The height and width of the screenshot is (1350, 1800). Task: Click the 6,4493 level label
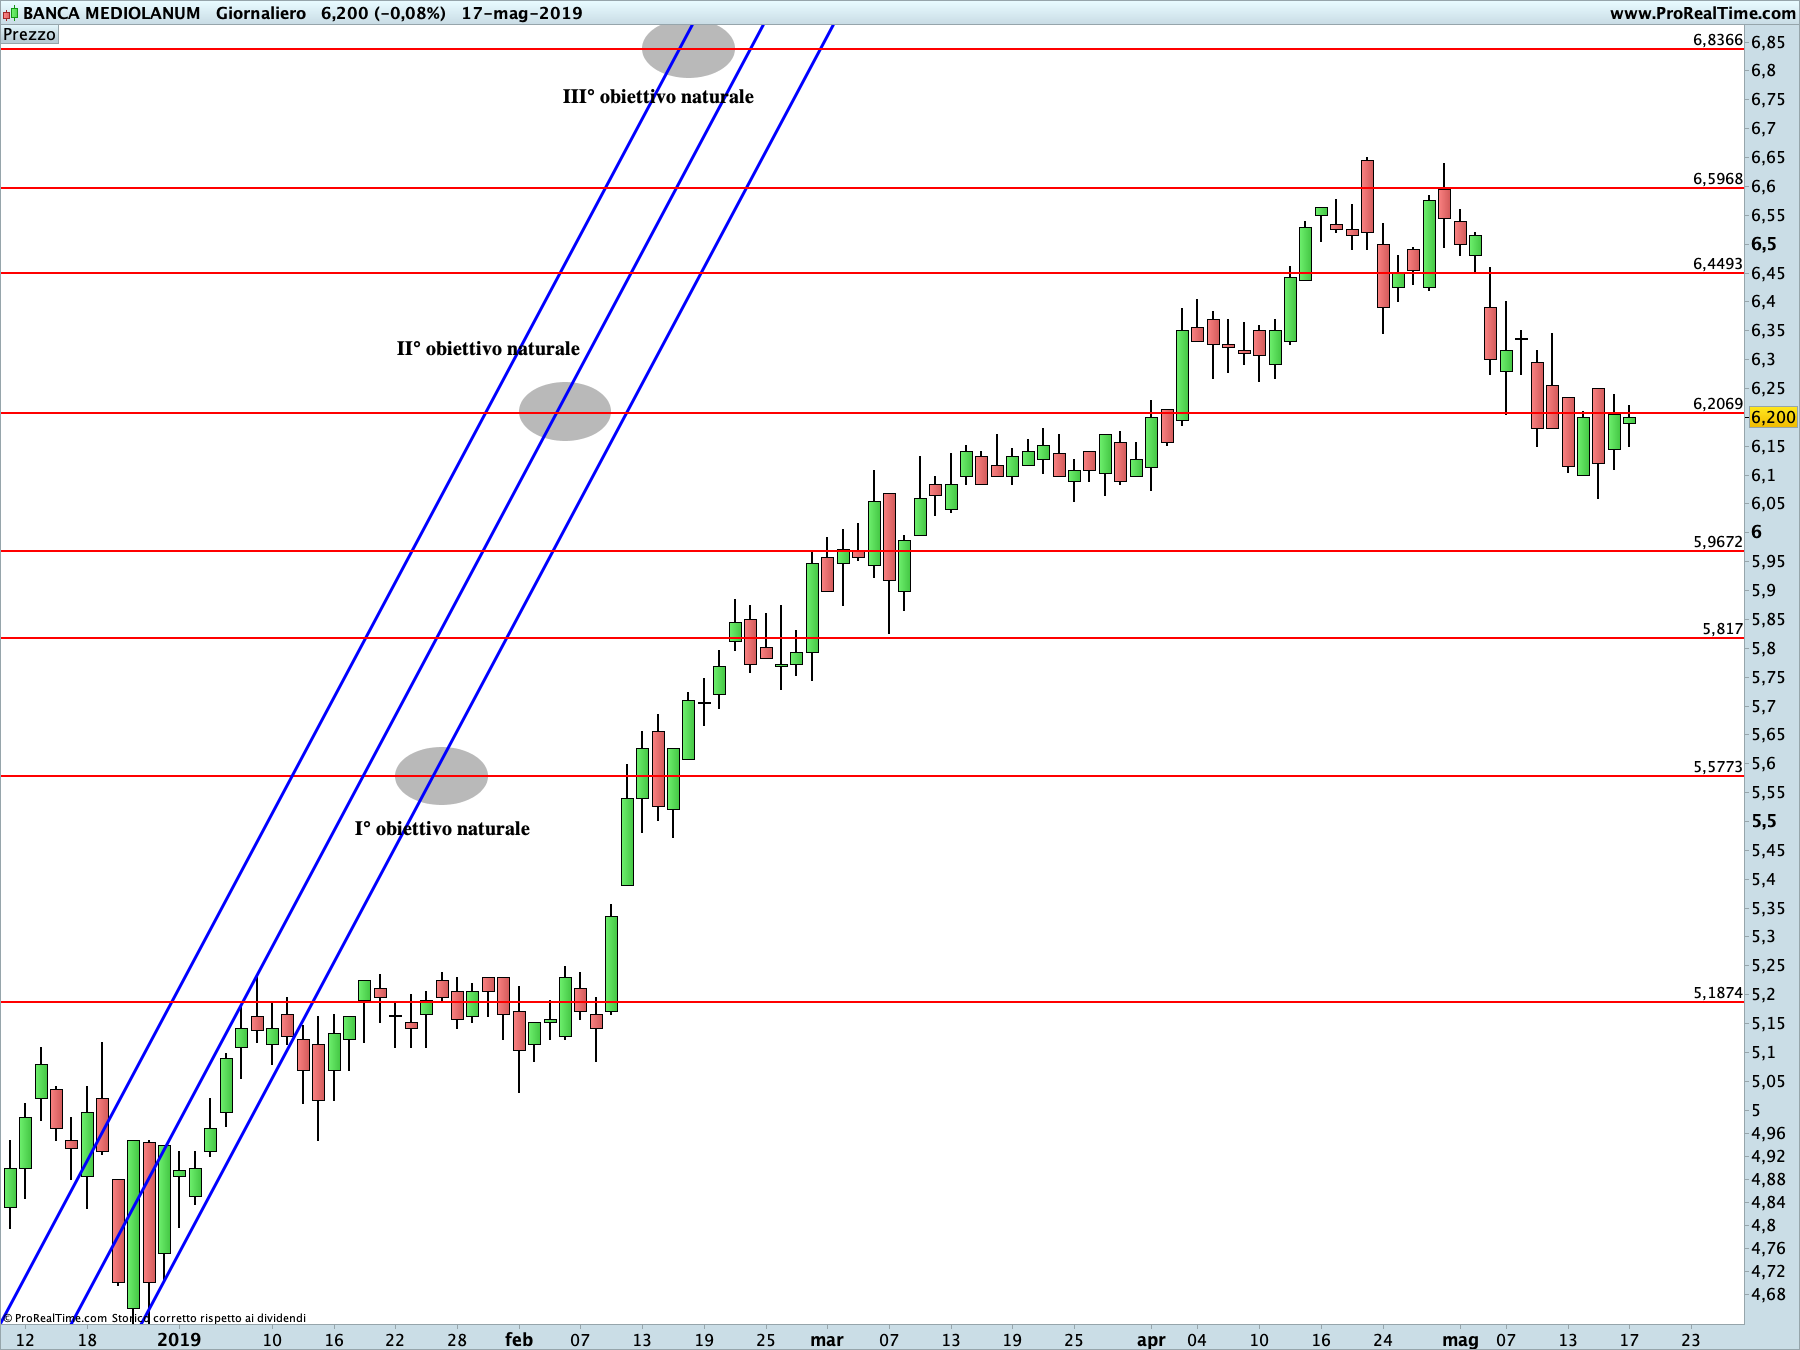click(1717, 264)
